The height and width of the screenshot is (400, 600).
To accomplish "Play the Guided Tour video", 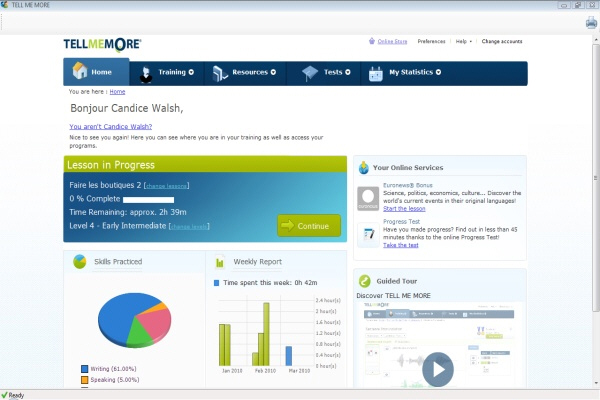I will point(438,369).
